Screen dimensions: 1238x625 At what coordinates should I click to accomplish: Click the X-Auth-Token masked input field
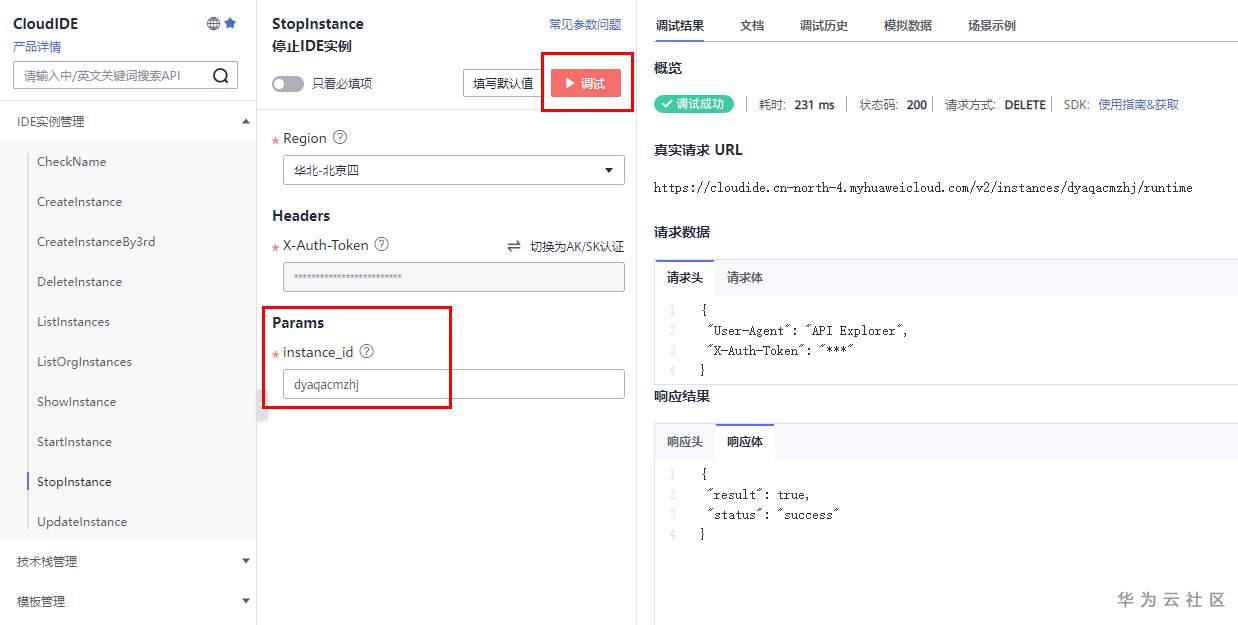coord(454,277)
